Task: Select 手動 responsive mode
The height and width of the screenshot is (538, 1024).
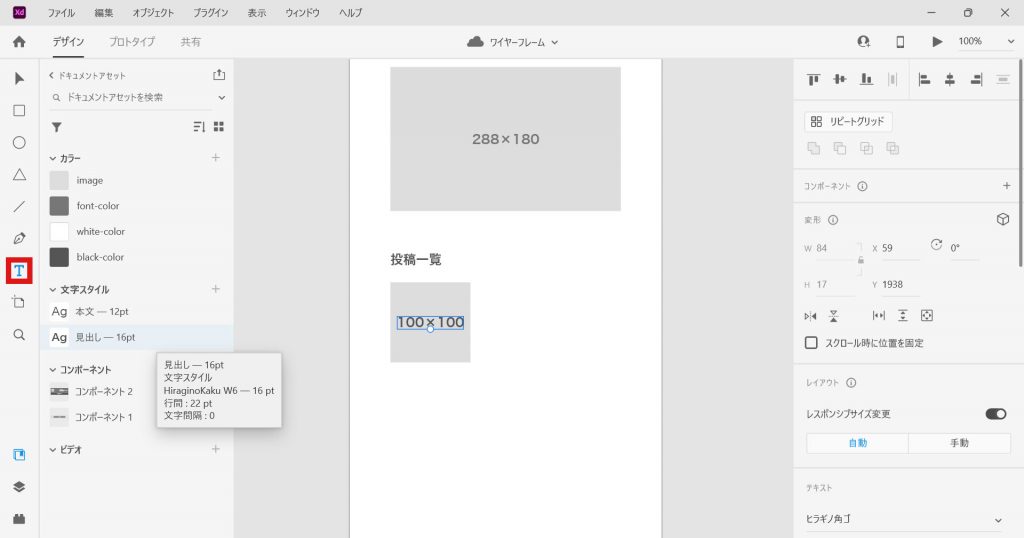Action: 959,443
